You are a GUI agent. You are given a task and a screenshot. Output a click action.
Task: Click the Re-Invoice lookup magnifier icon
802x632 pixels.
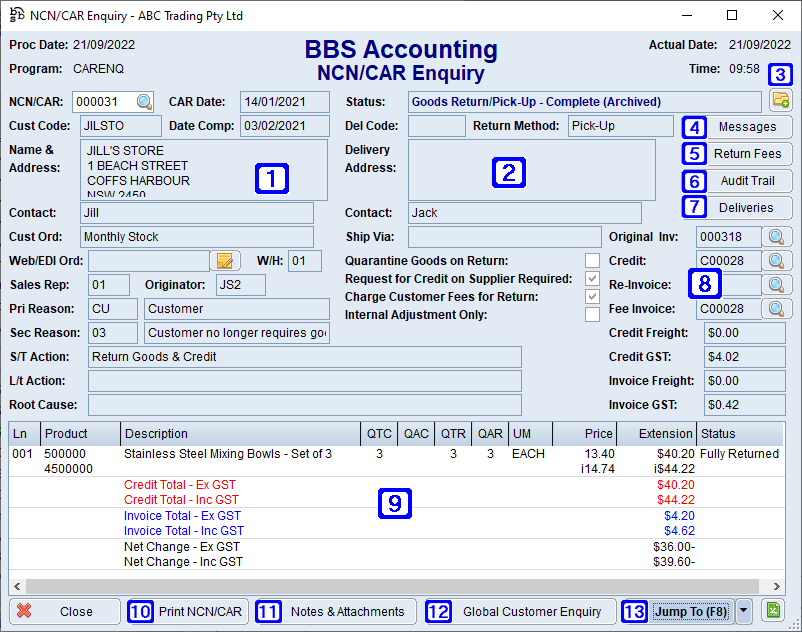tap(775, 285)
